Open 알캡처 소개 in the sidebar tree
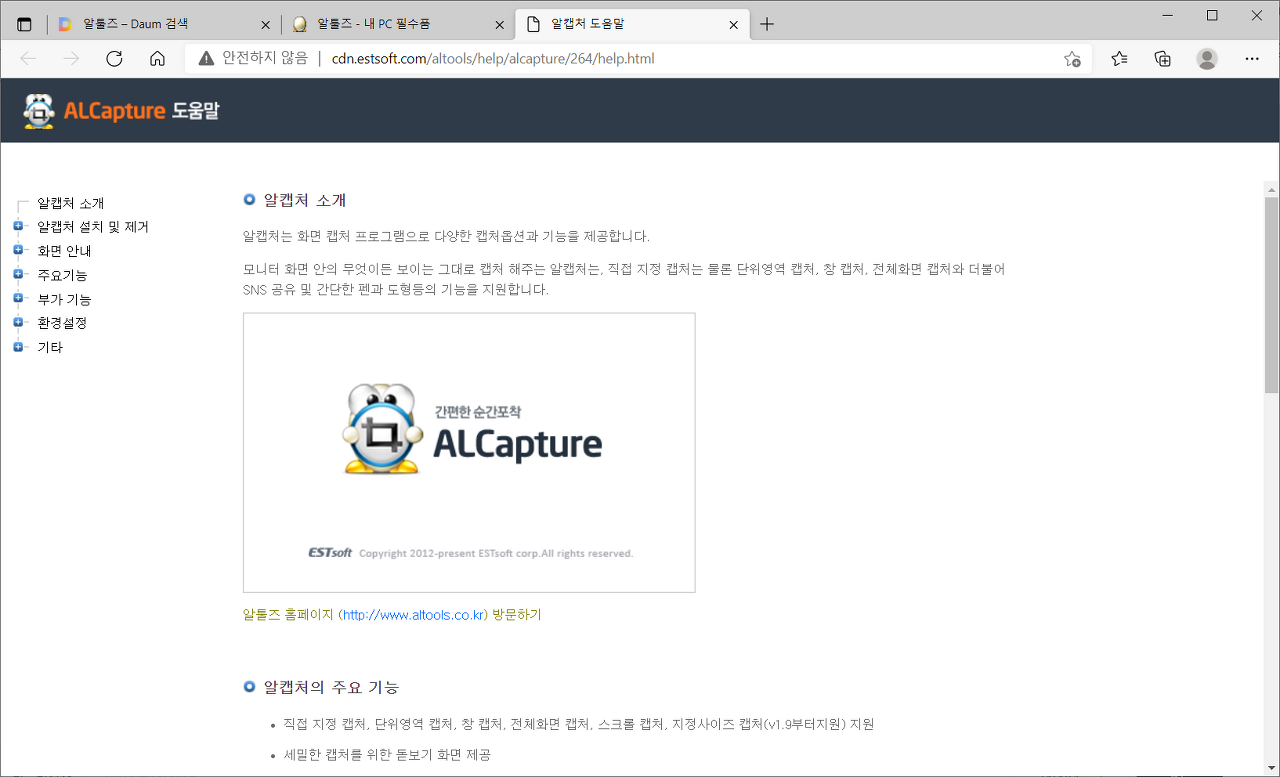 pos(71,203)
